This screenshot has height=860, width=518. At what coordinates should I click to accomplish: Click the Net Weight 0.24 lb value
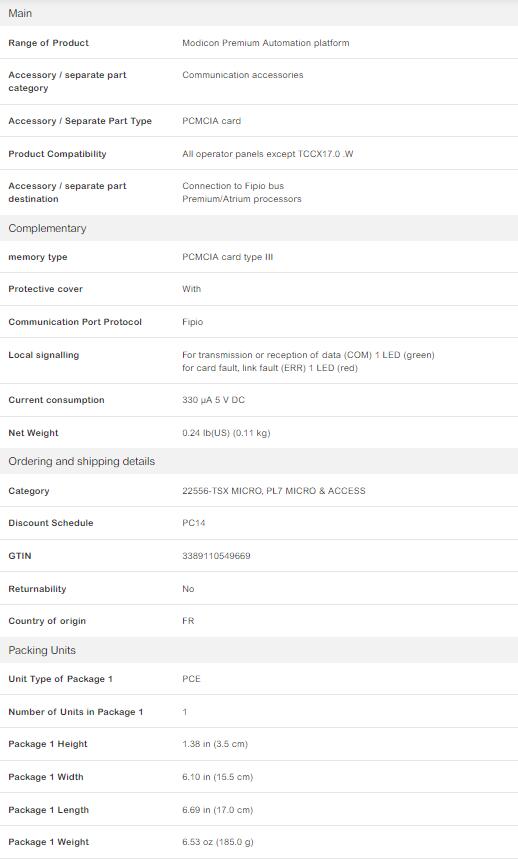(226, 433)
